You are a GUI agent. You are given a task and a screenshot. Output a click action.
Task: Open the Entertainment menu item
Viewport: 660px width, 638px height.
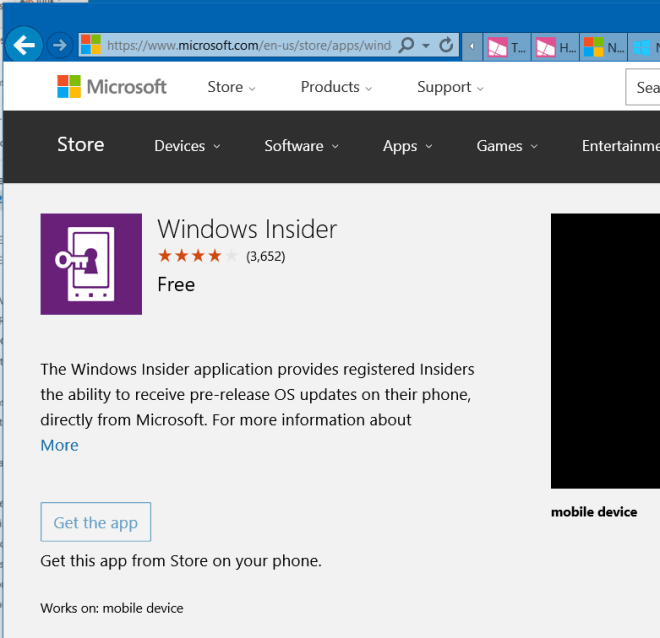pos(620,146)
